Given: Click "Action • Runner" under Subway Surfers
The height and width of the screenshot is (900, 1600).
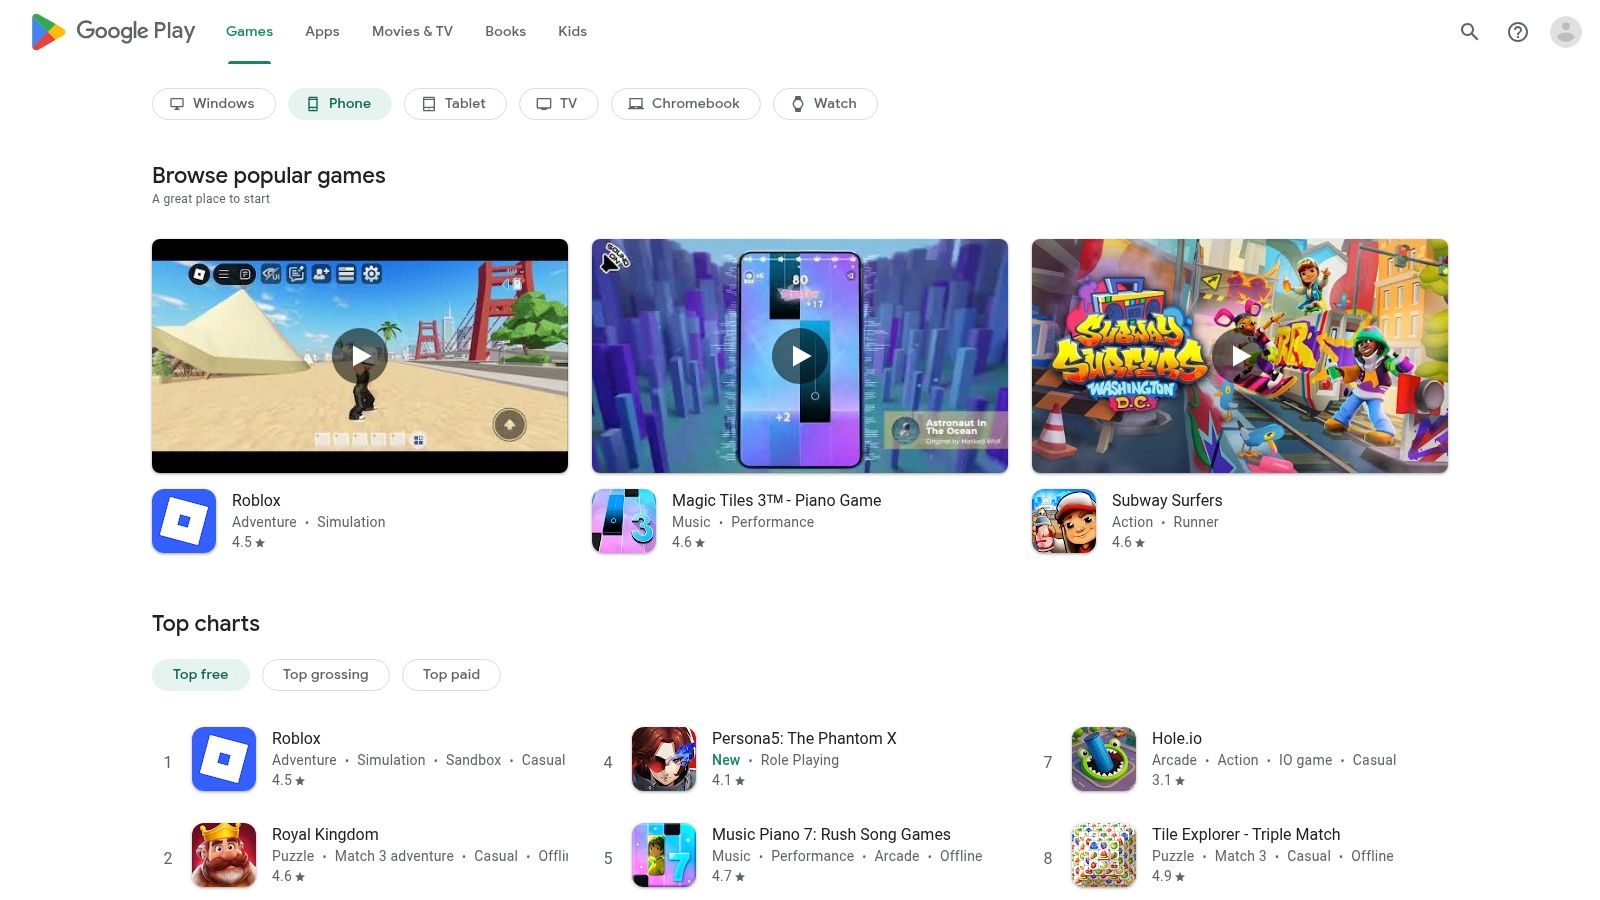Looking at the screenshot, I should 1165,522.
